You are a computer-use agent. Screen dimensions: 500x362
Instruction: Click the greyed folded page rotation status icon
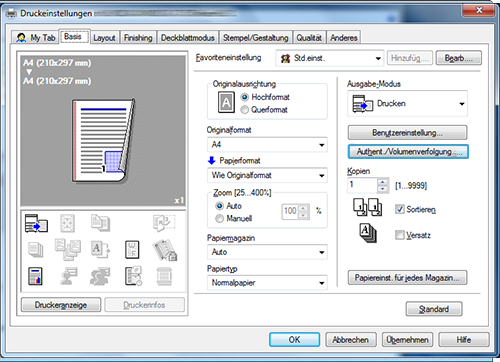pyautogui.click(x=164, y=223)
